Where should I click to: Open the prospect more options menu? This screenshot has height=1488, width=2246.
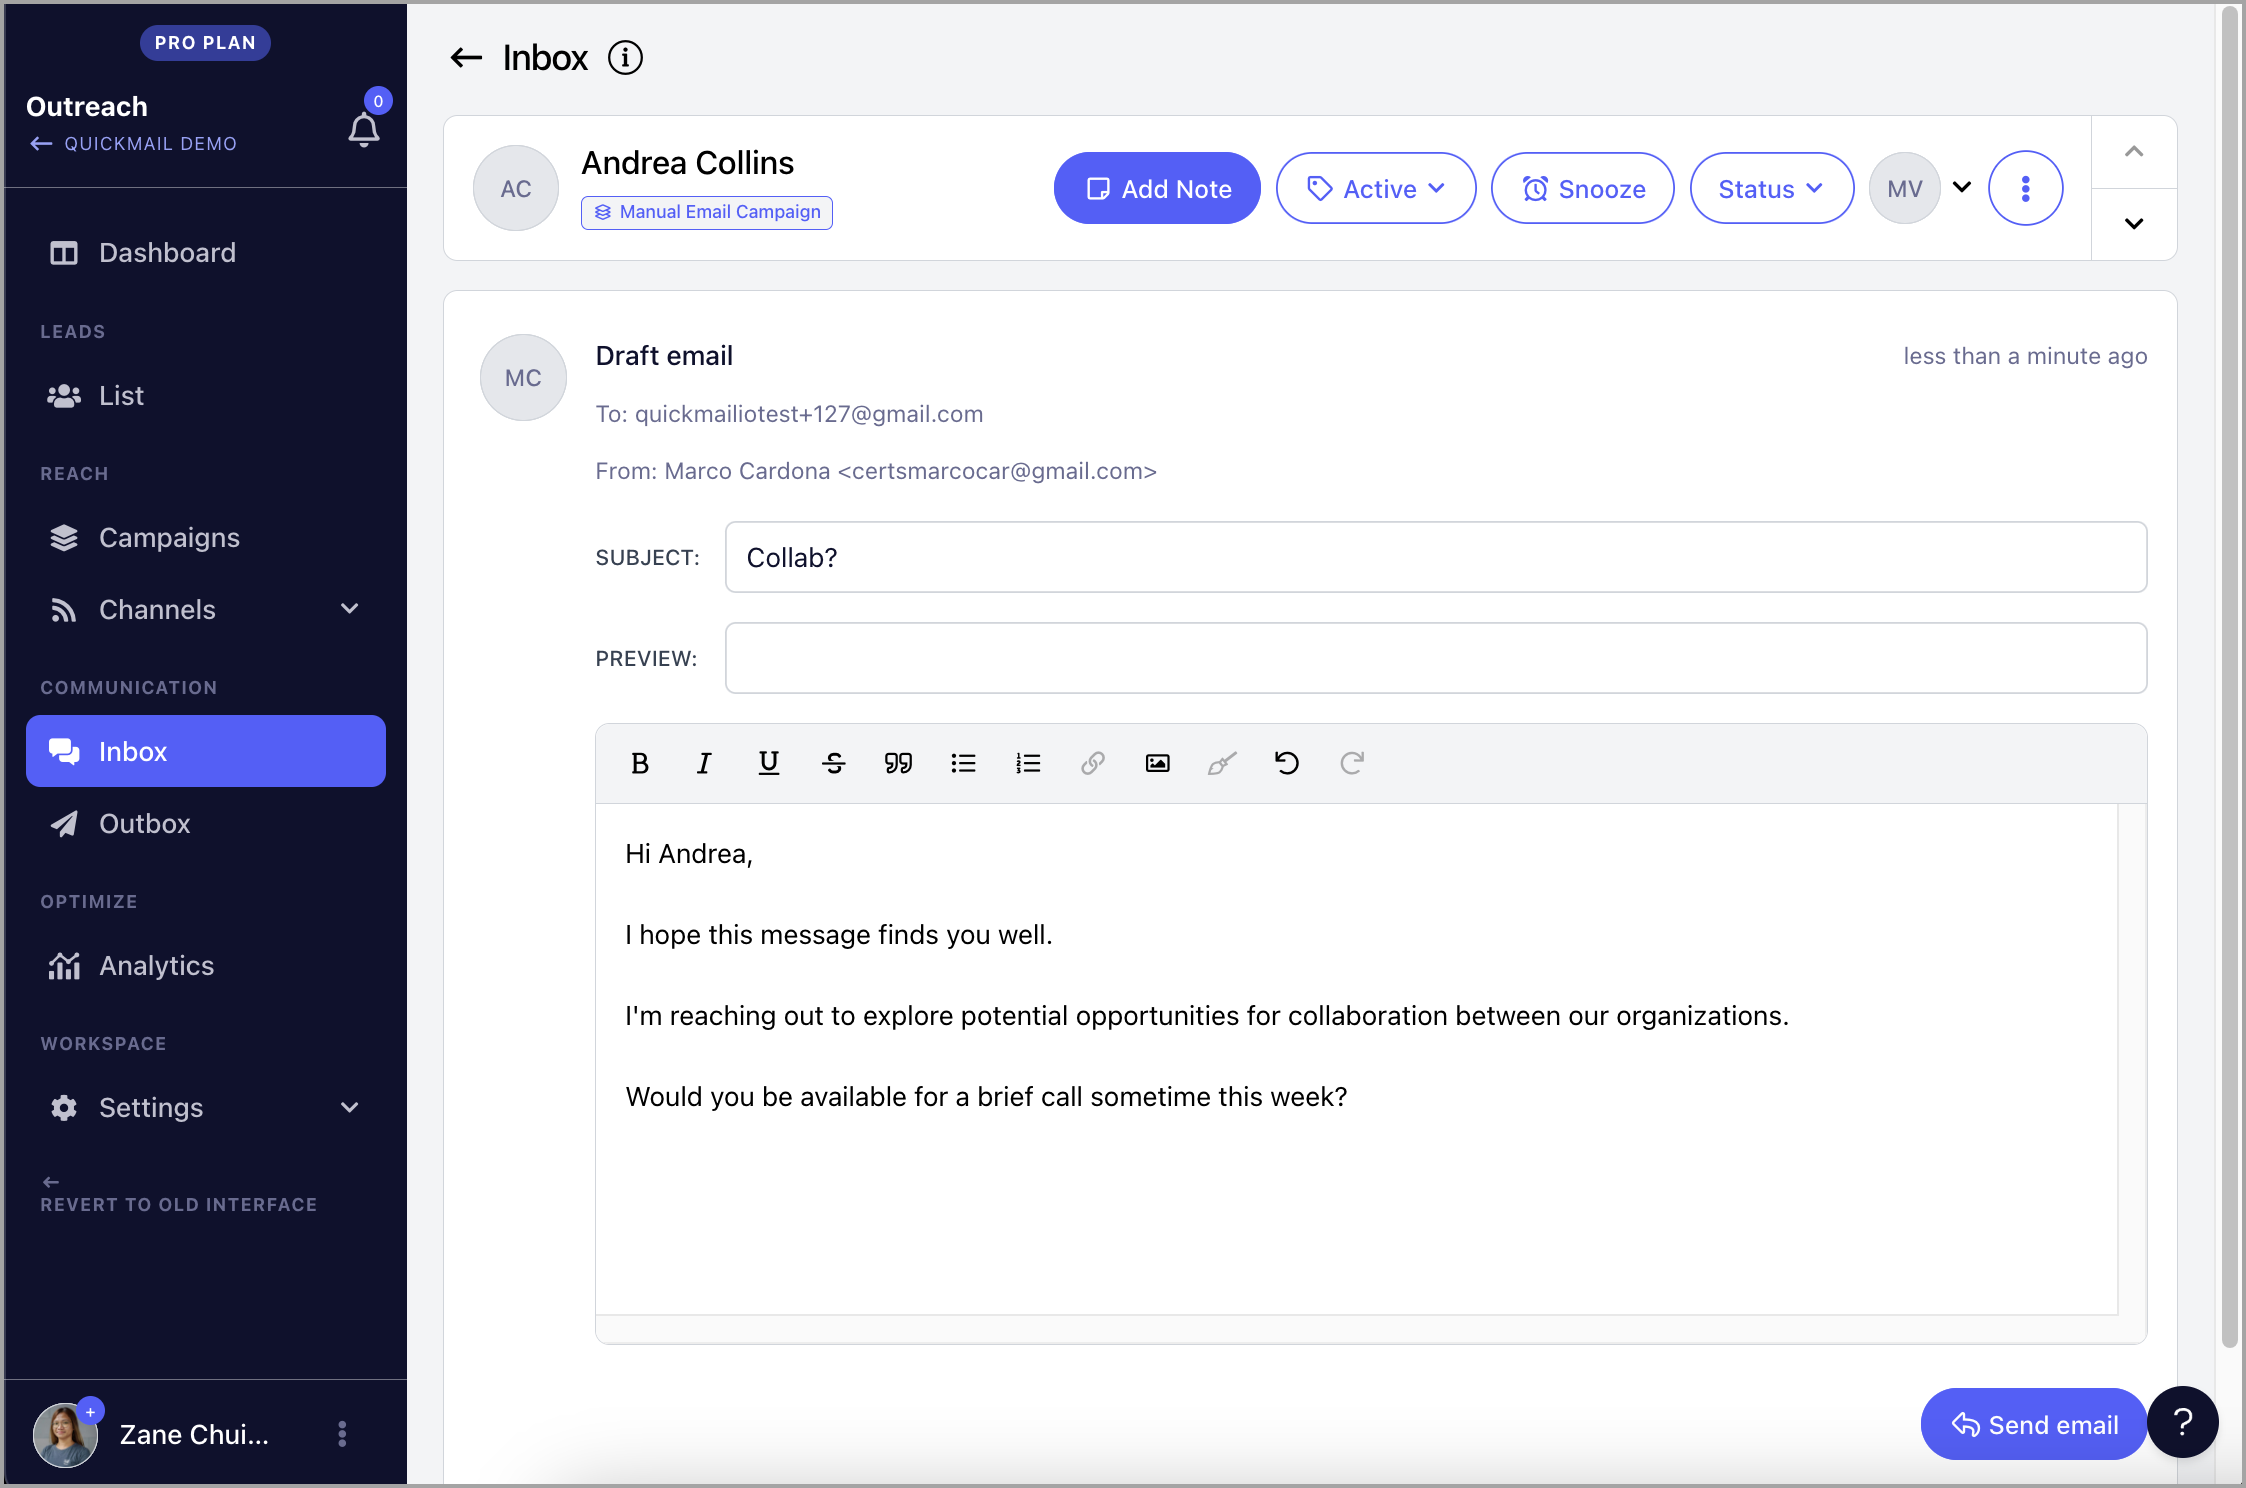coord(2026,189)
